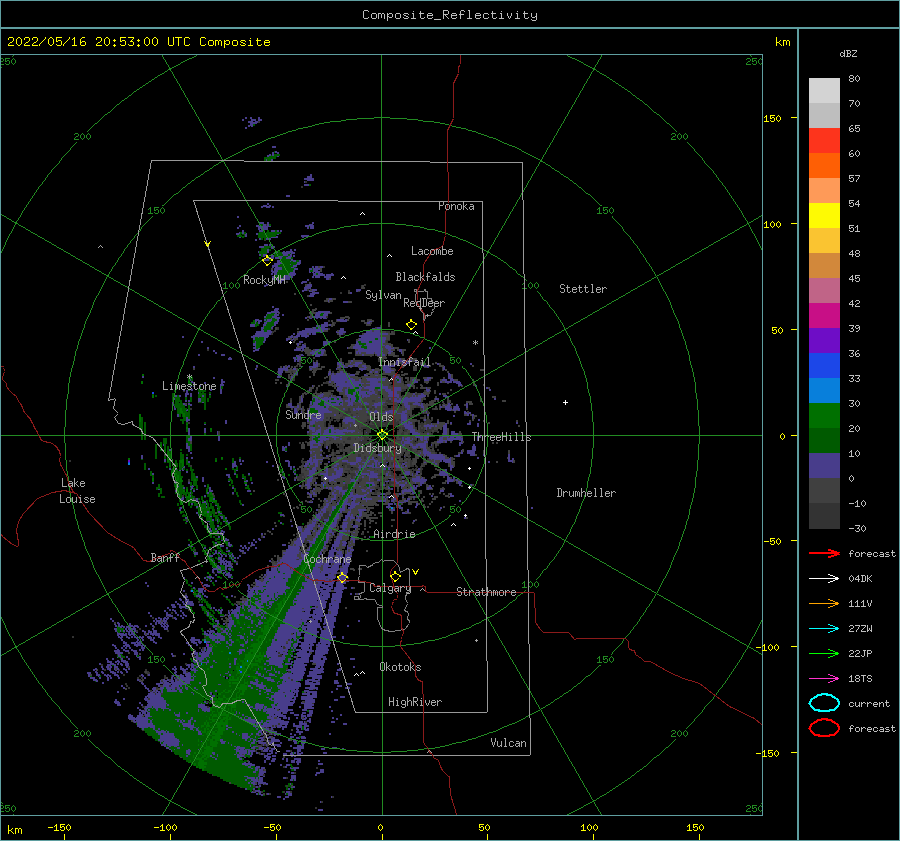Click white asterisk marker above Limestone
Image resolution: width=900 pixels, height=841 pixels.
pos(189,377)
